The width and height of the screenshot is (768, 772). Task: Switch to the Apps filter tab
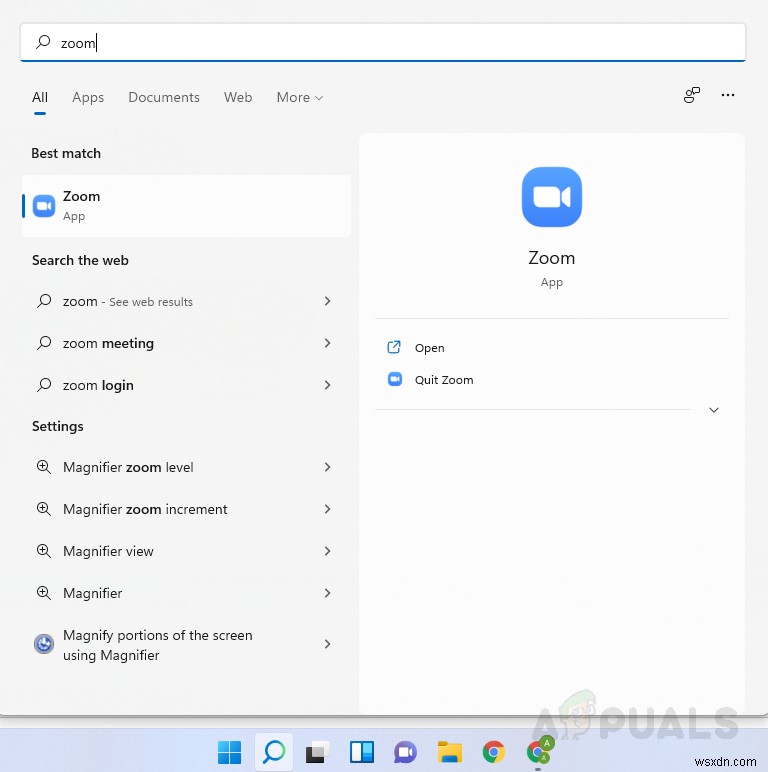coord(88,97)
